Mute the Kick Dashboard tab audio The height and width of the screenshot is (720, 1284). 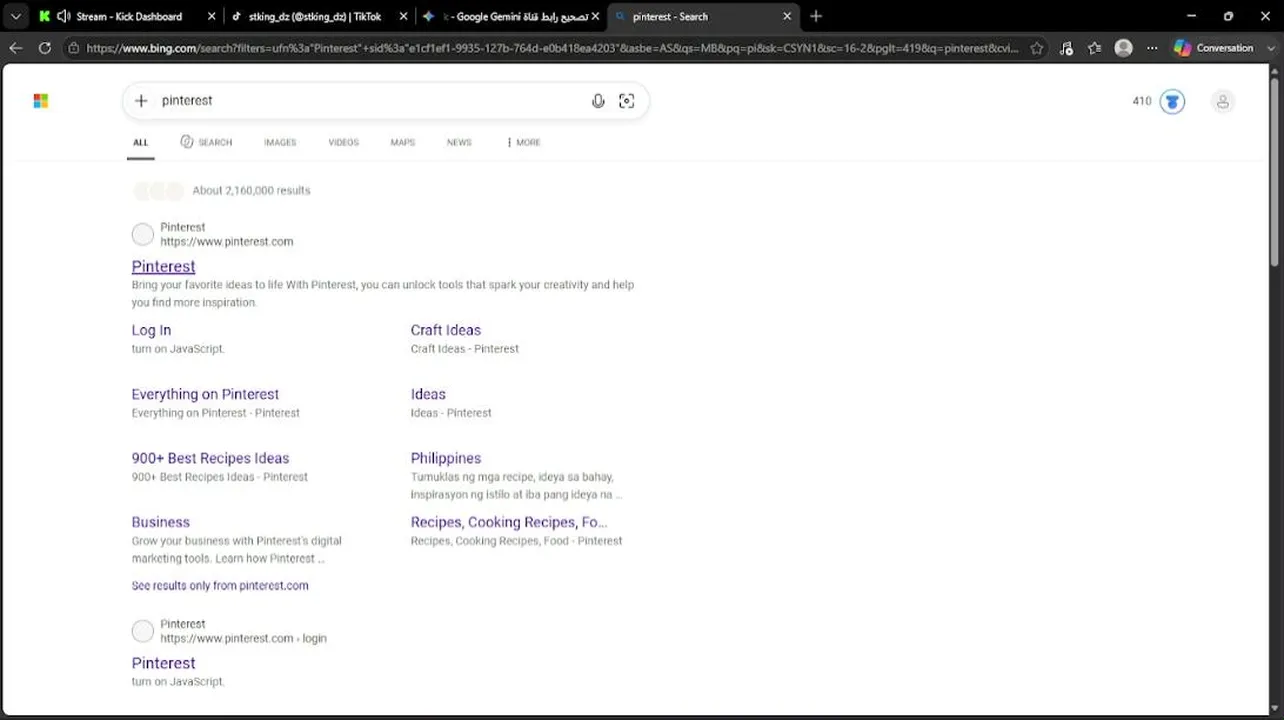coord(63,16)
